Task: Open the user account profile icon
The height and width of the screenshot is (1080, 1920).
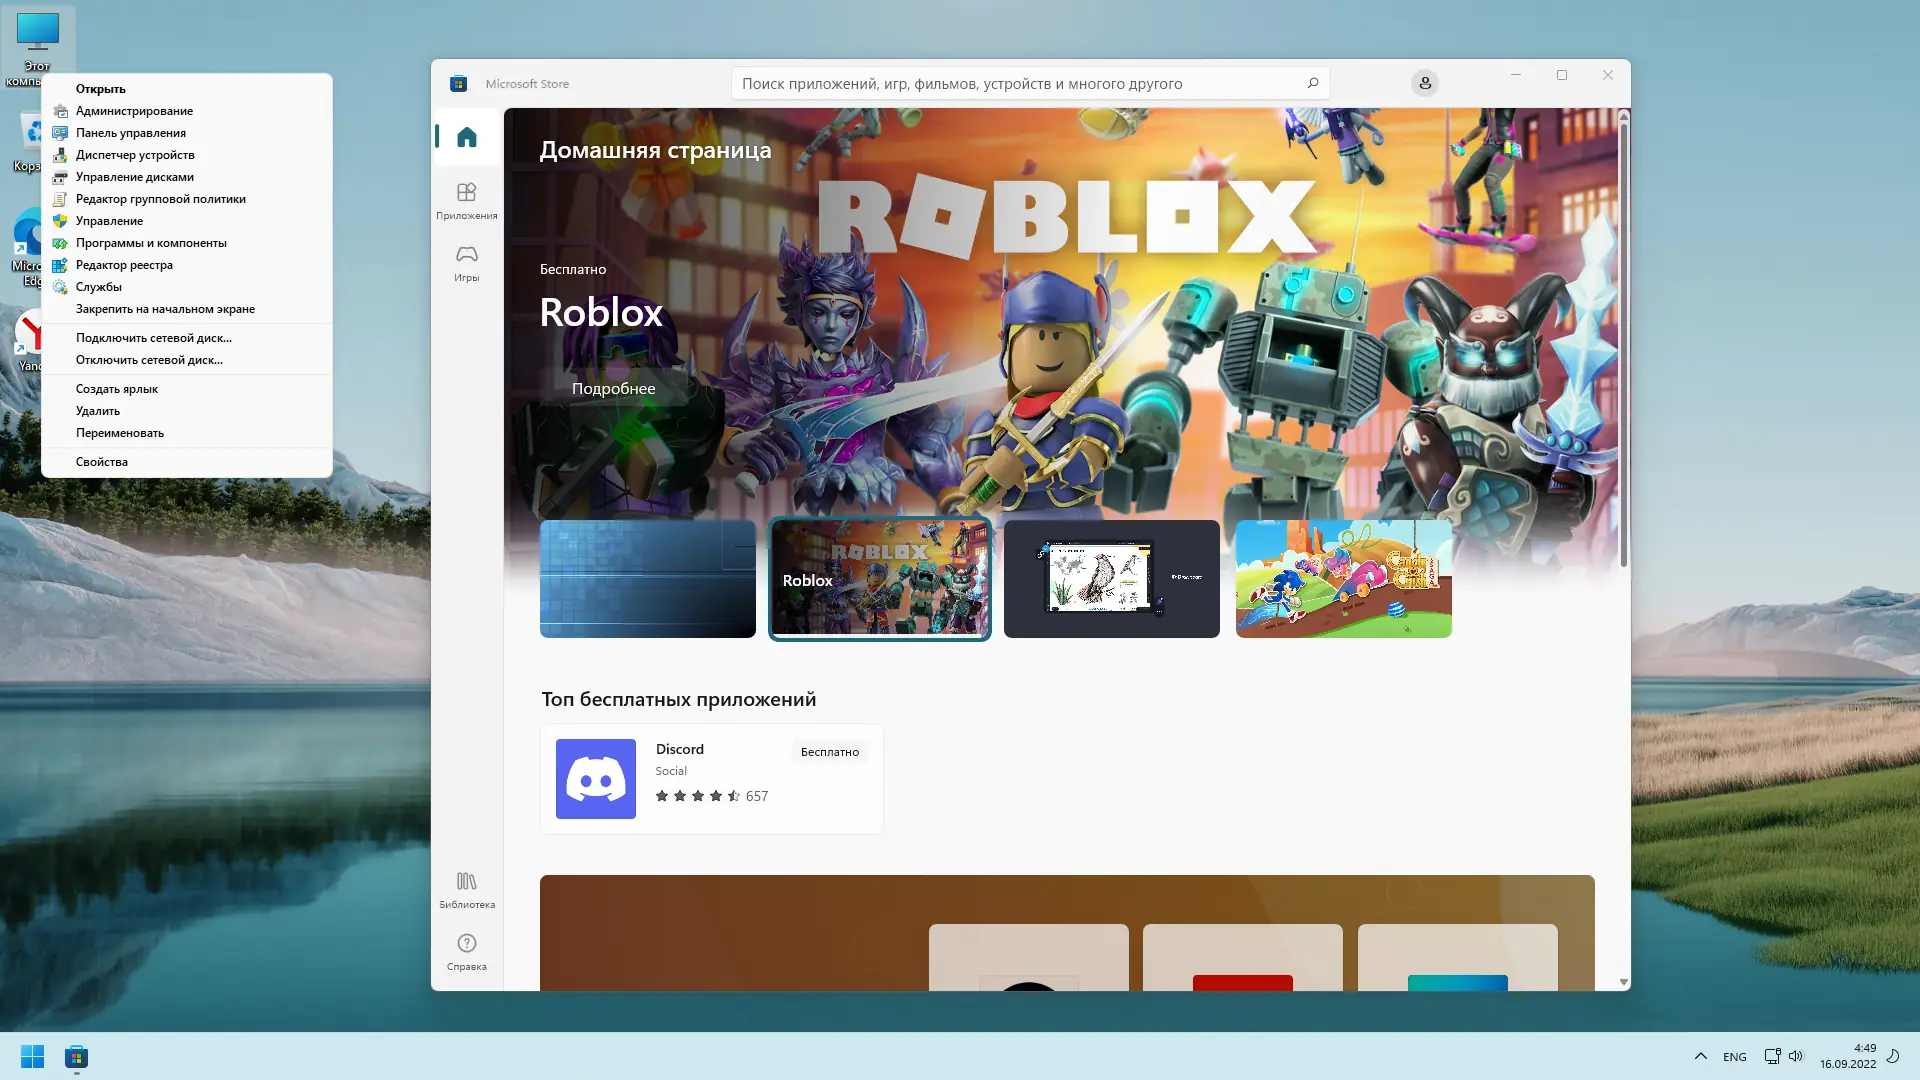Action: click(x=1425, y=83)
